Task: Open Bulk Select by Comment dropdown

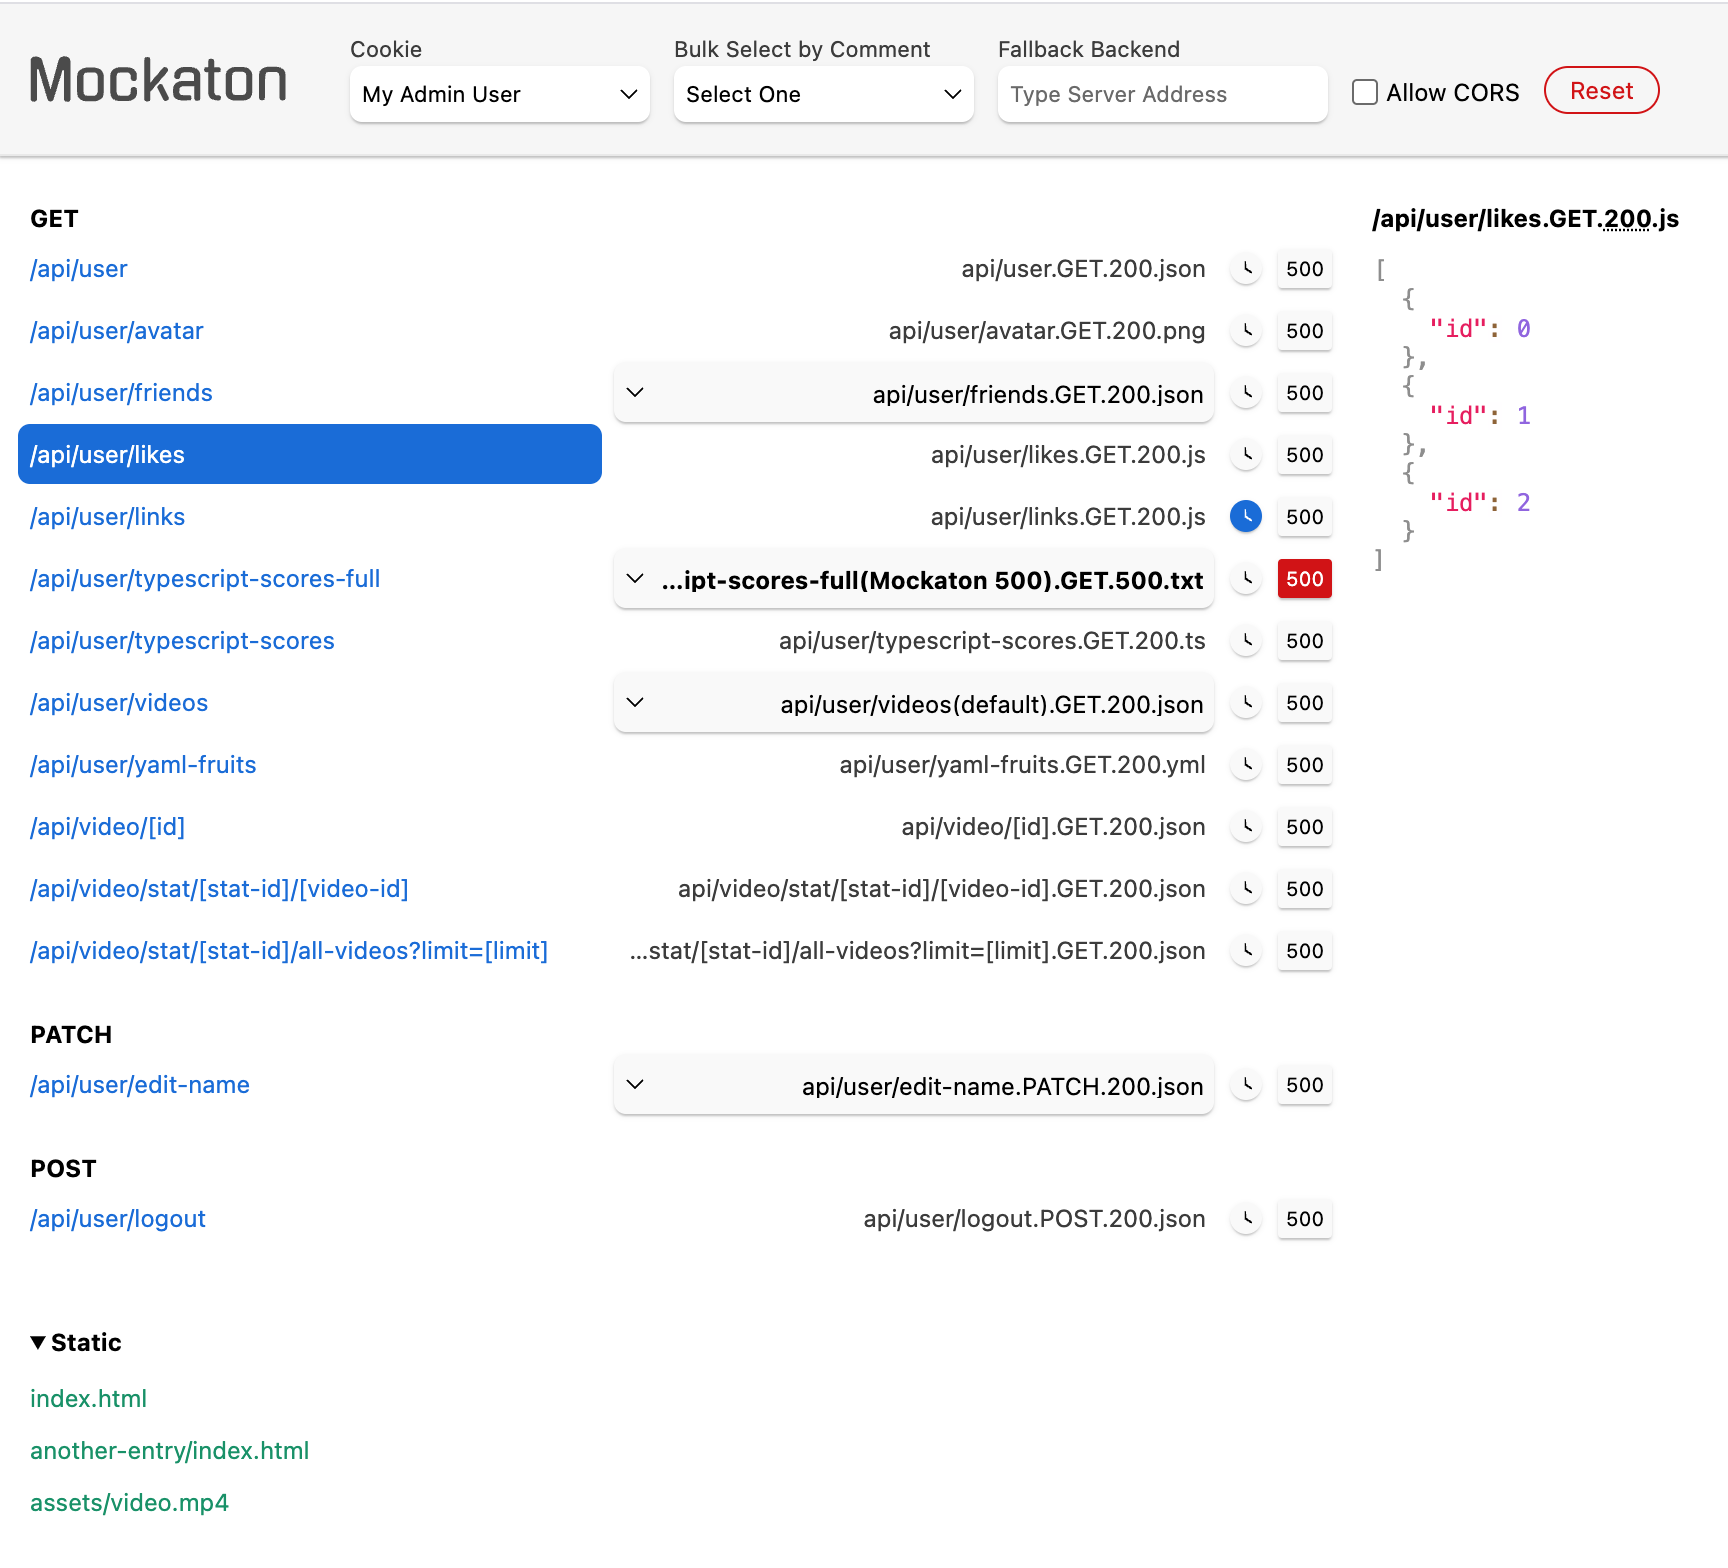Action: tap(824, 94)
